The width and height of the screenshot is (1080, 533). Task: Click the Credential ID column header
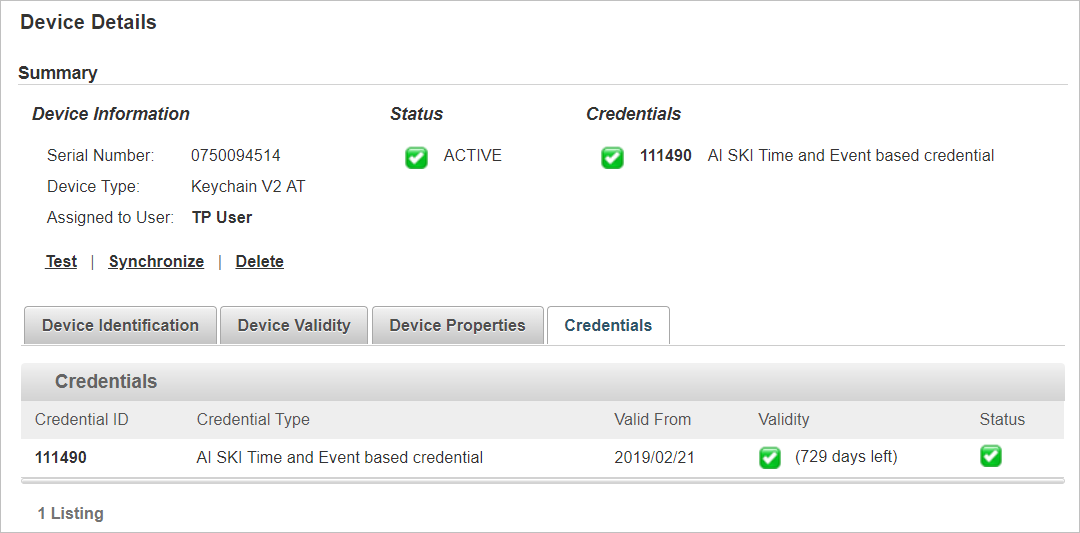(82, 420)
